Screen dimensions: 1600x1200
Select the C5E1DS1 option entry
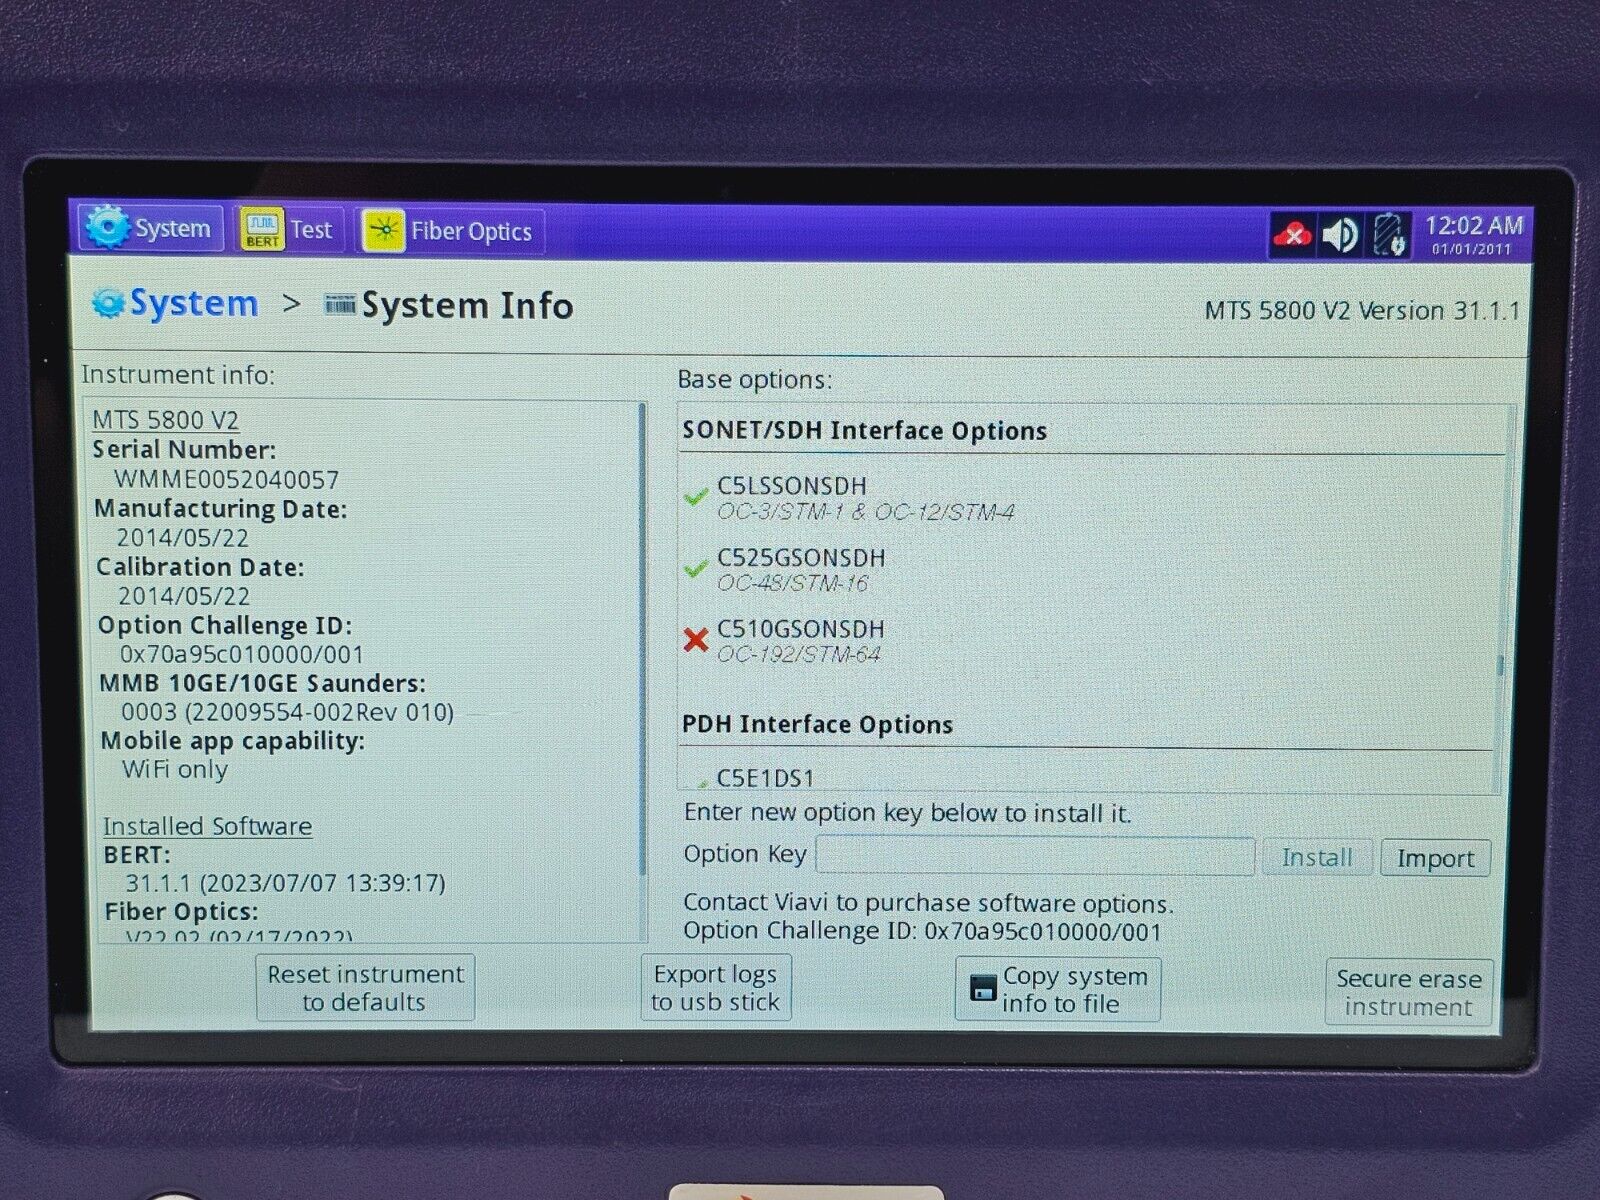point(765,778)
